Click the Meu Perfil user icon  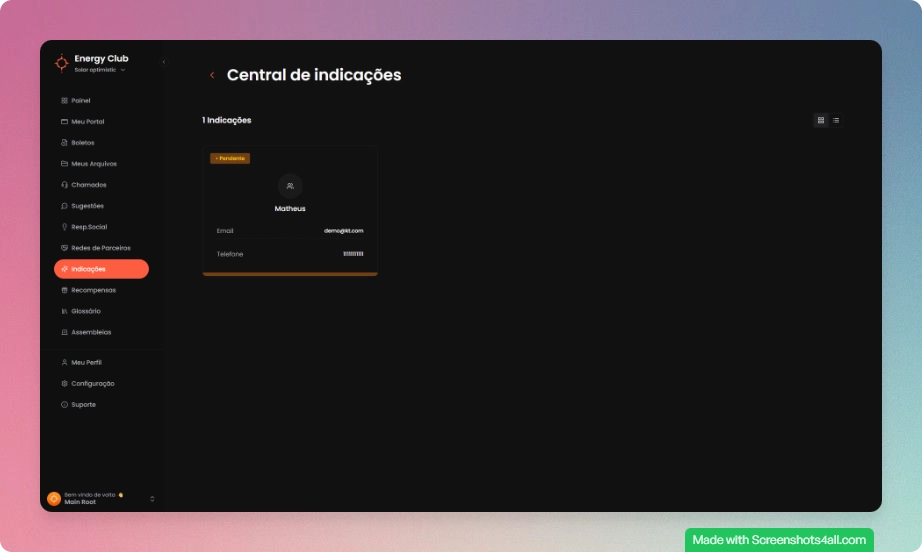click(x=64, y=363)
